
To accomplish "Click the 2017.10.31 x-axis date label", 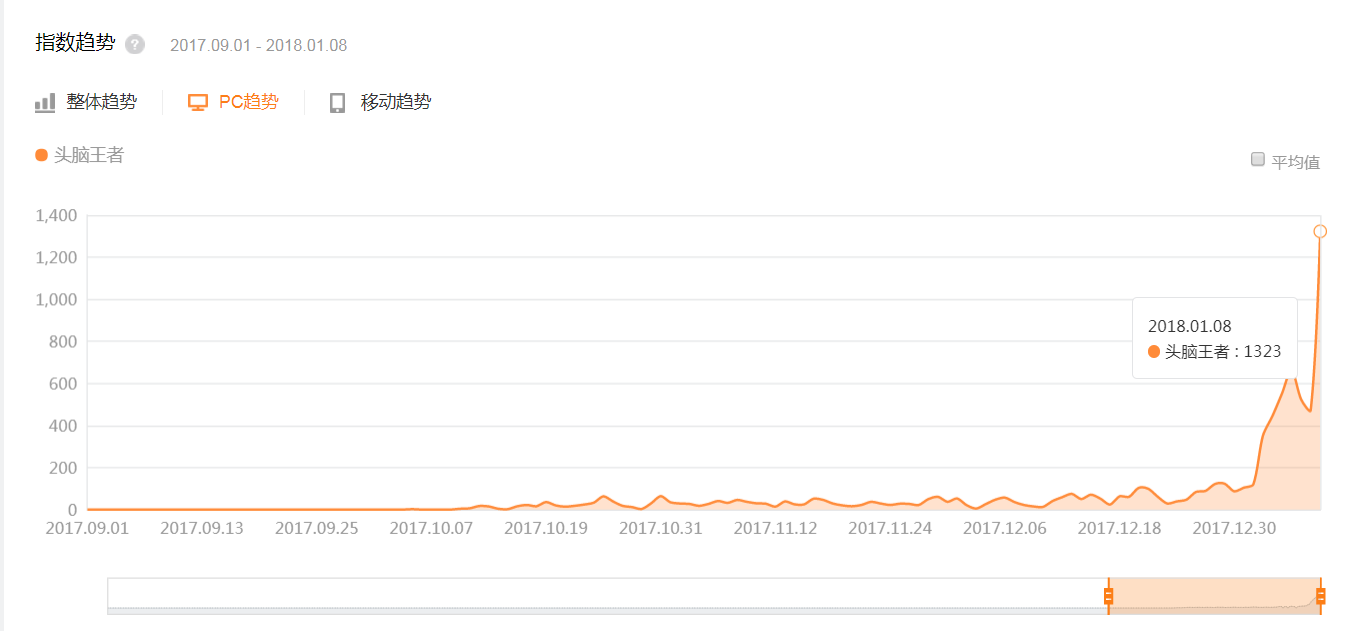I will coord(661,527).
